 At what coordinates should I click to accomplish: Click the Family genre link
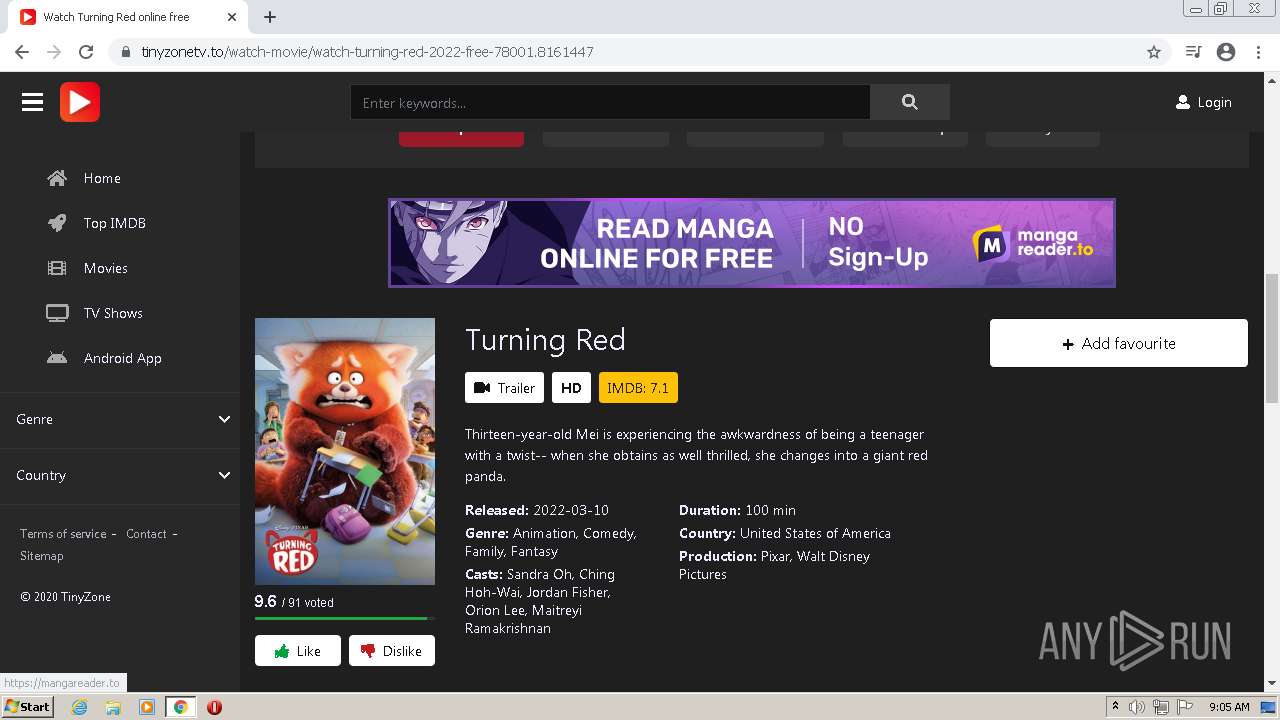[484, 551]
